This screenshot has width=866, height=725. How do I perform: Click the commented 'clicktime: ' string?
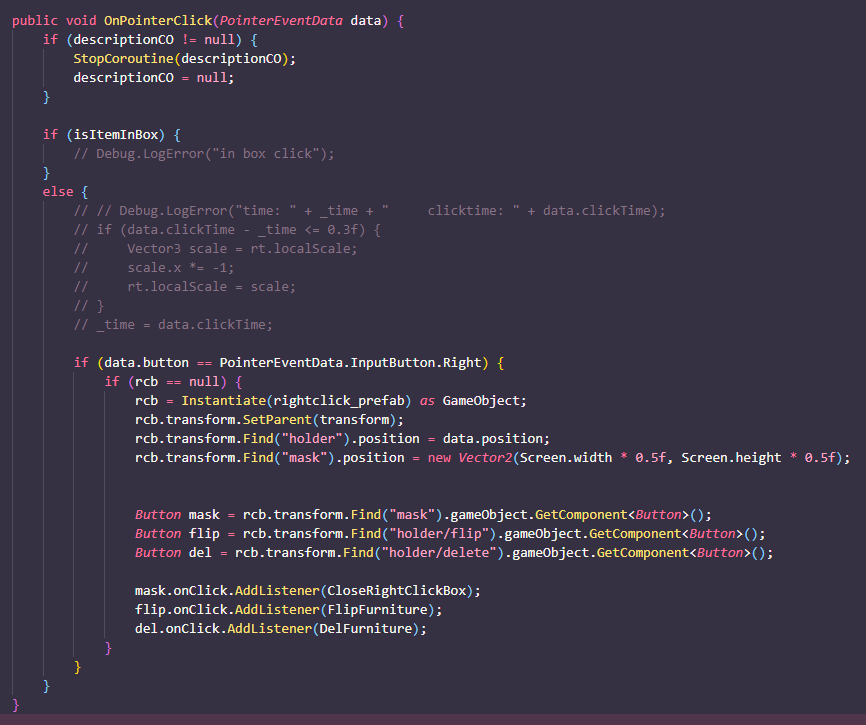(474, 211)
